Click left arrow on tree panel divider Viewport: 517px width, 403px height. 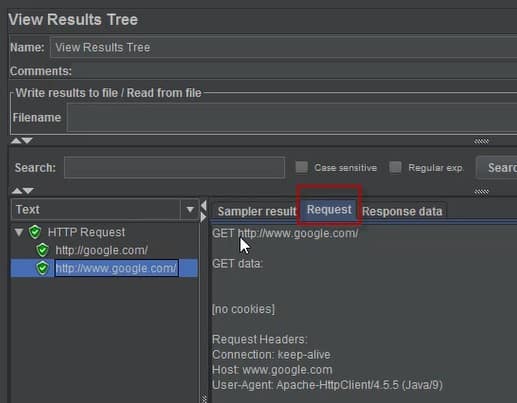pyautogui.click(x=204, y=206)
